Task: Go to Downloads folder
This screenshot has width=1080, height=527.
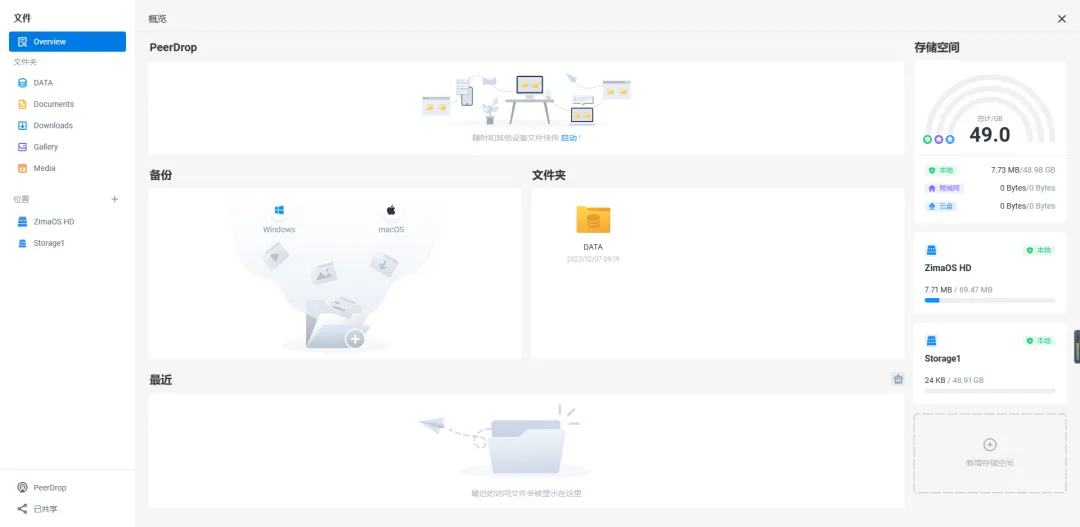Action: tap(52, 126)
